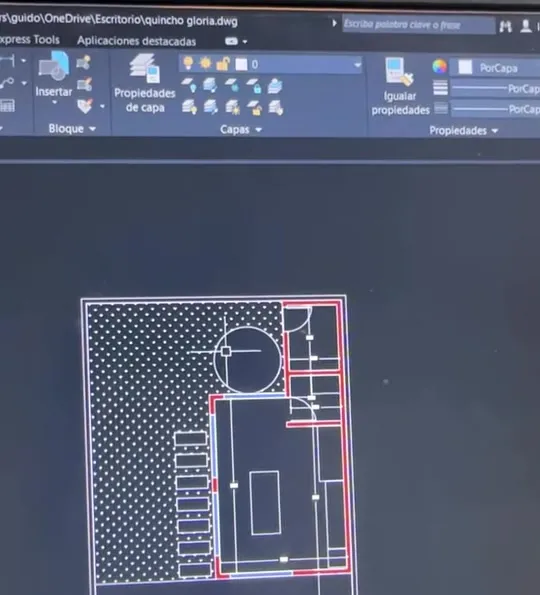Toggle layer 0 lock padlock
Screen dimensions: 540x595
coord(223,64)
